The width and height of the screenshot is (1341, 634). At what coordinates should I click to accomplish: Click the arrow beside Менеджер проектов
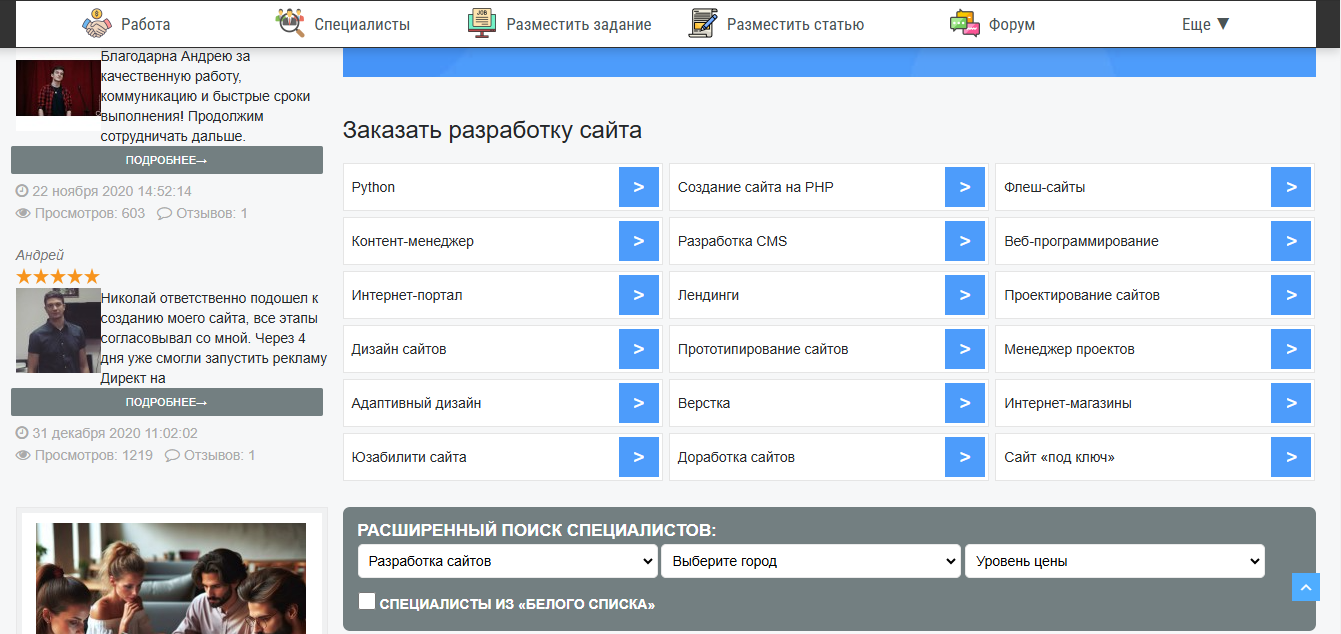(1291, 349)
